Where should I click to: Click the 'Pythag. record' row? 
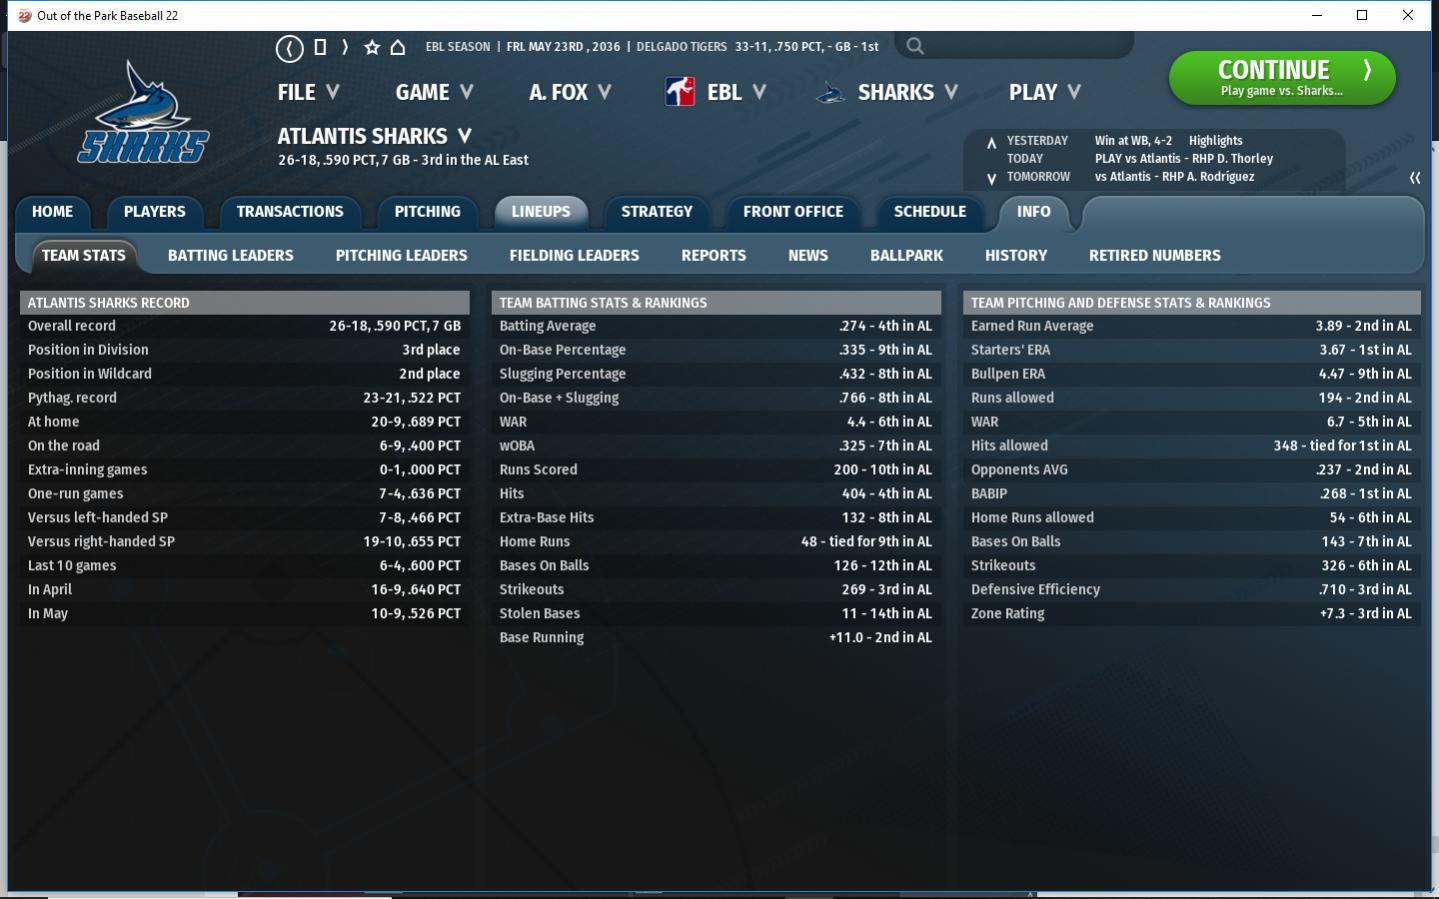tap(244, 398)
